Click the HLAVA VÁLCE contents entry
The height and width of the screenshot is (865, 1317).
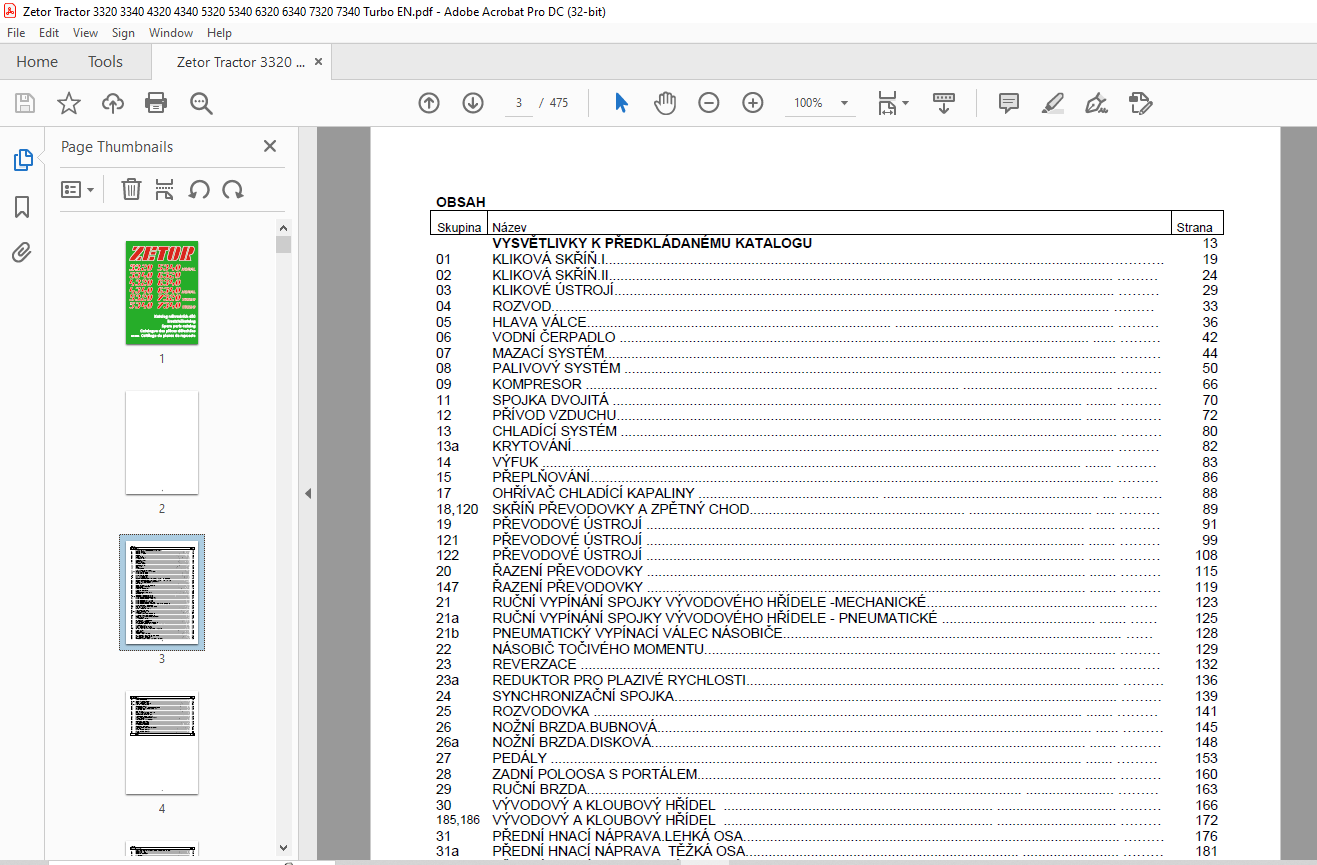(x=539, y=322)
